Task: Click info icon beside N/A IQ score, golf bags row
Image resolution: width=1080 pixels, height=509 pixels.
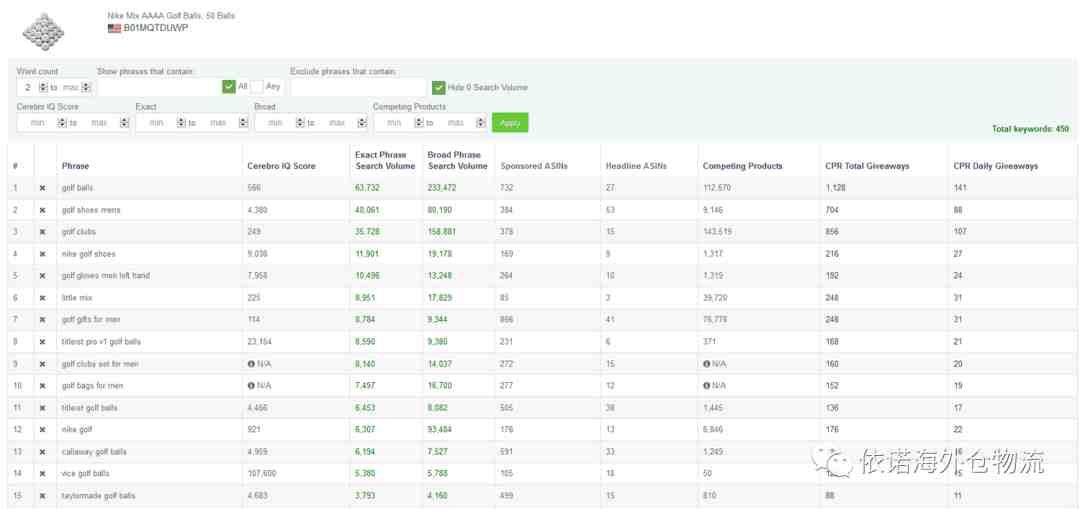Action: (251, 386)
